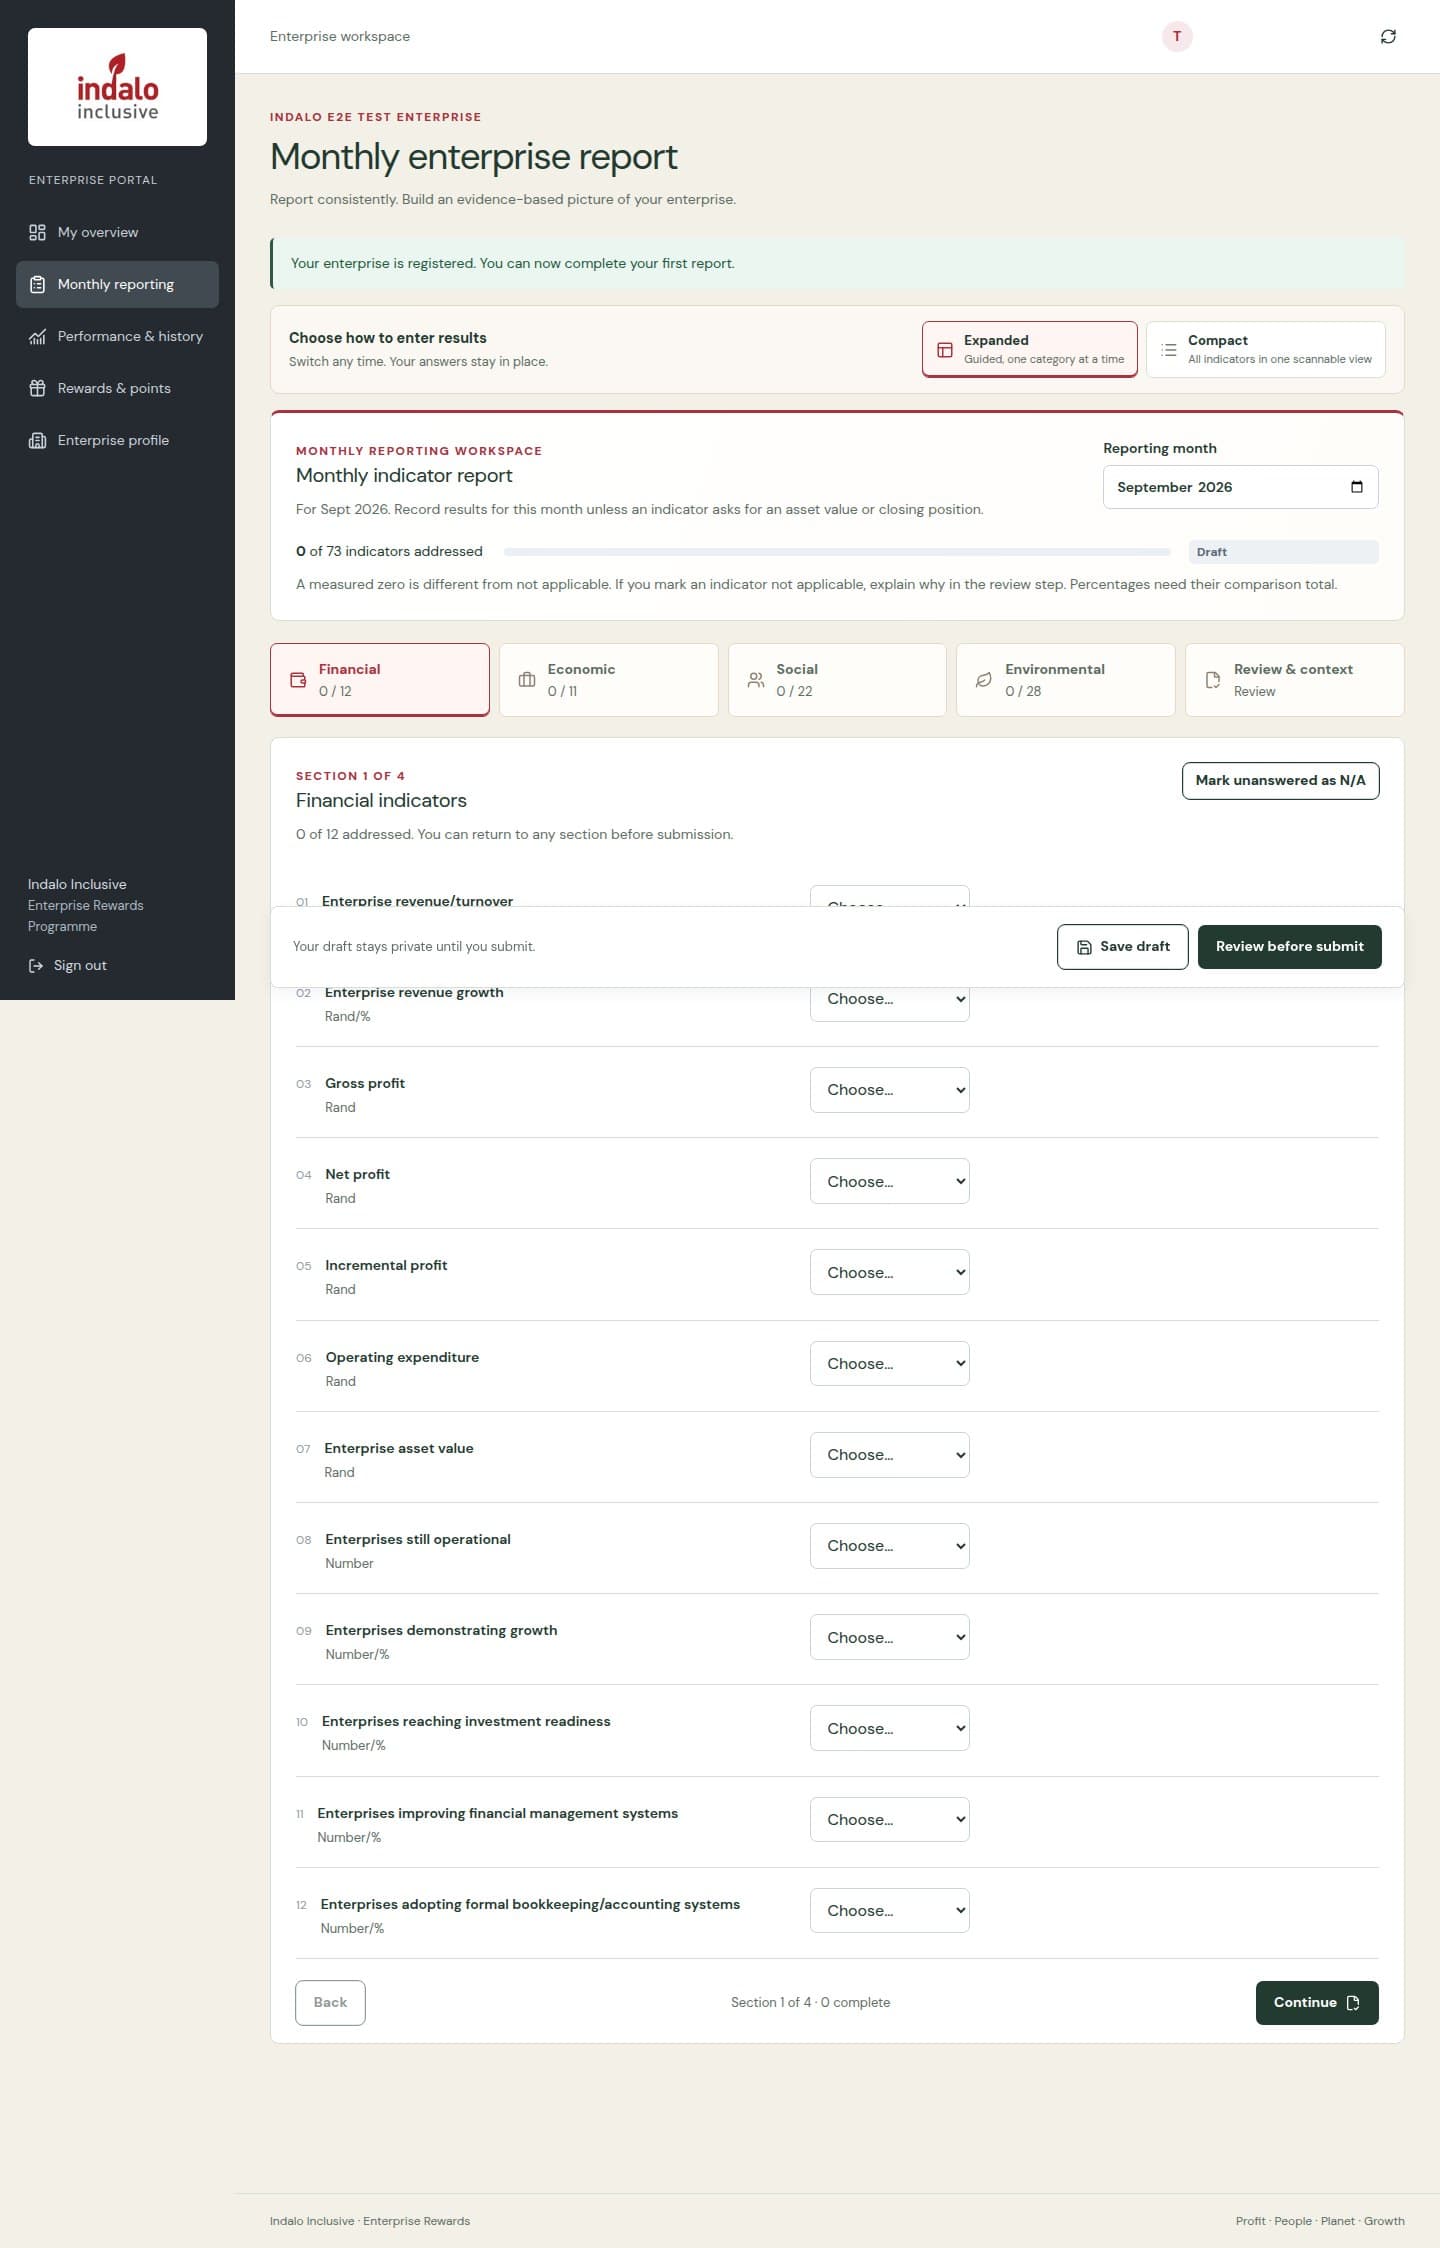Click the "Financial indicators" section heading
Image resolution: width=1440 pixels, height=2248 pixels.
point(381,801)
